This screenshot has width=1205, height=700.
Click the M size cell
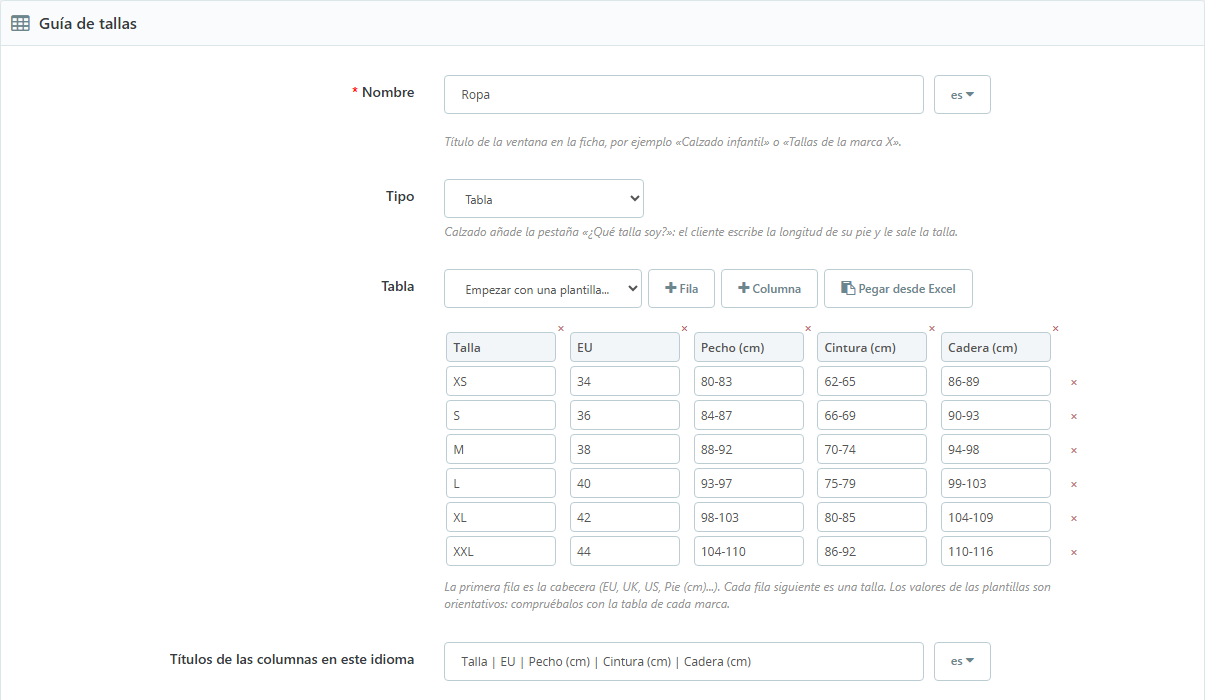pyautogui.click(x=501, y=449)
